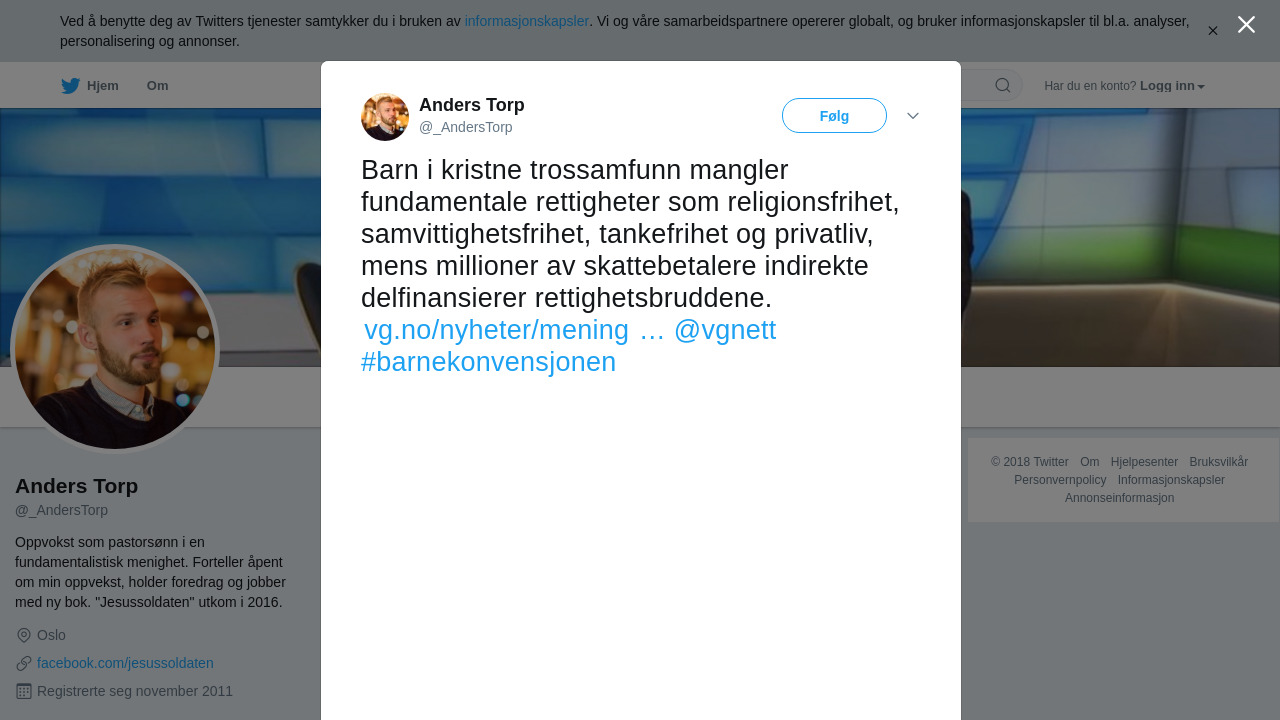Open the #barnekonvensjonen hashtag
Viewport: 1280px width, 720px height.
click(488, 362)
